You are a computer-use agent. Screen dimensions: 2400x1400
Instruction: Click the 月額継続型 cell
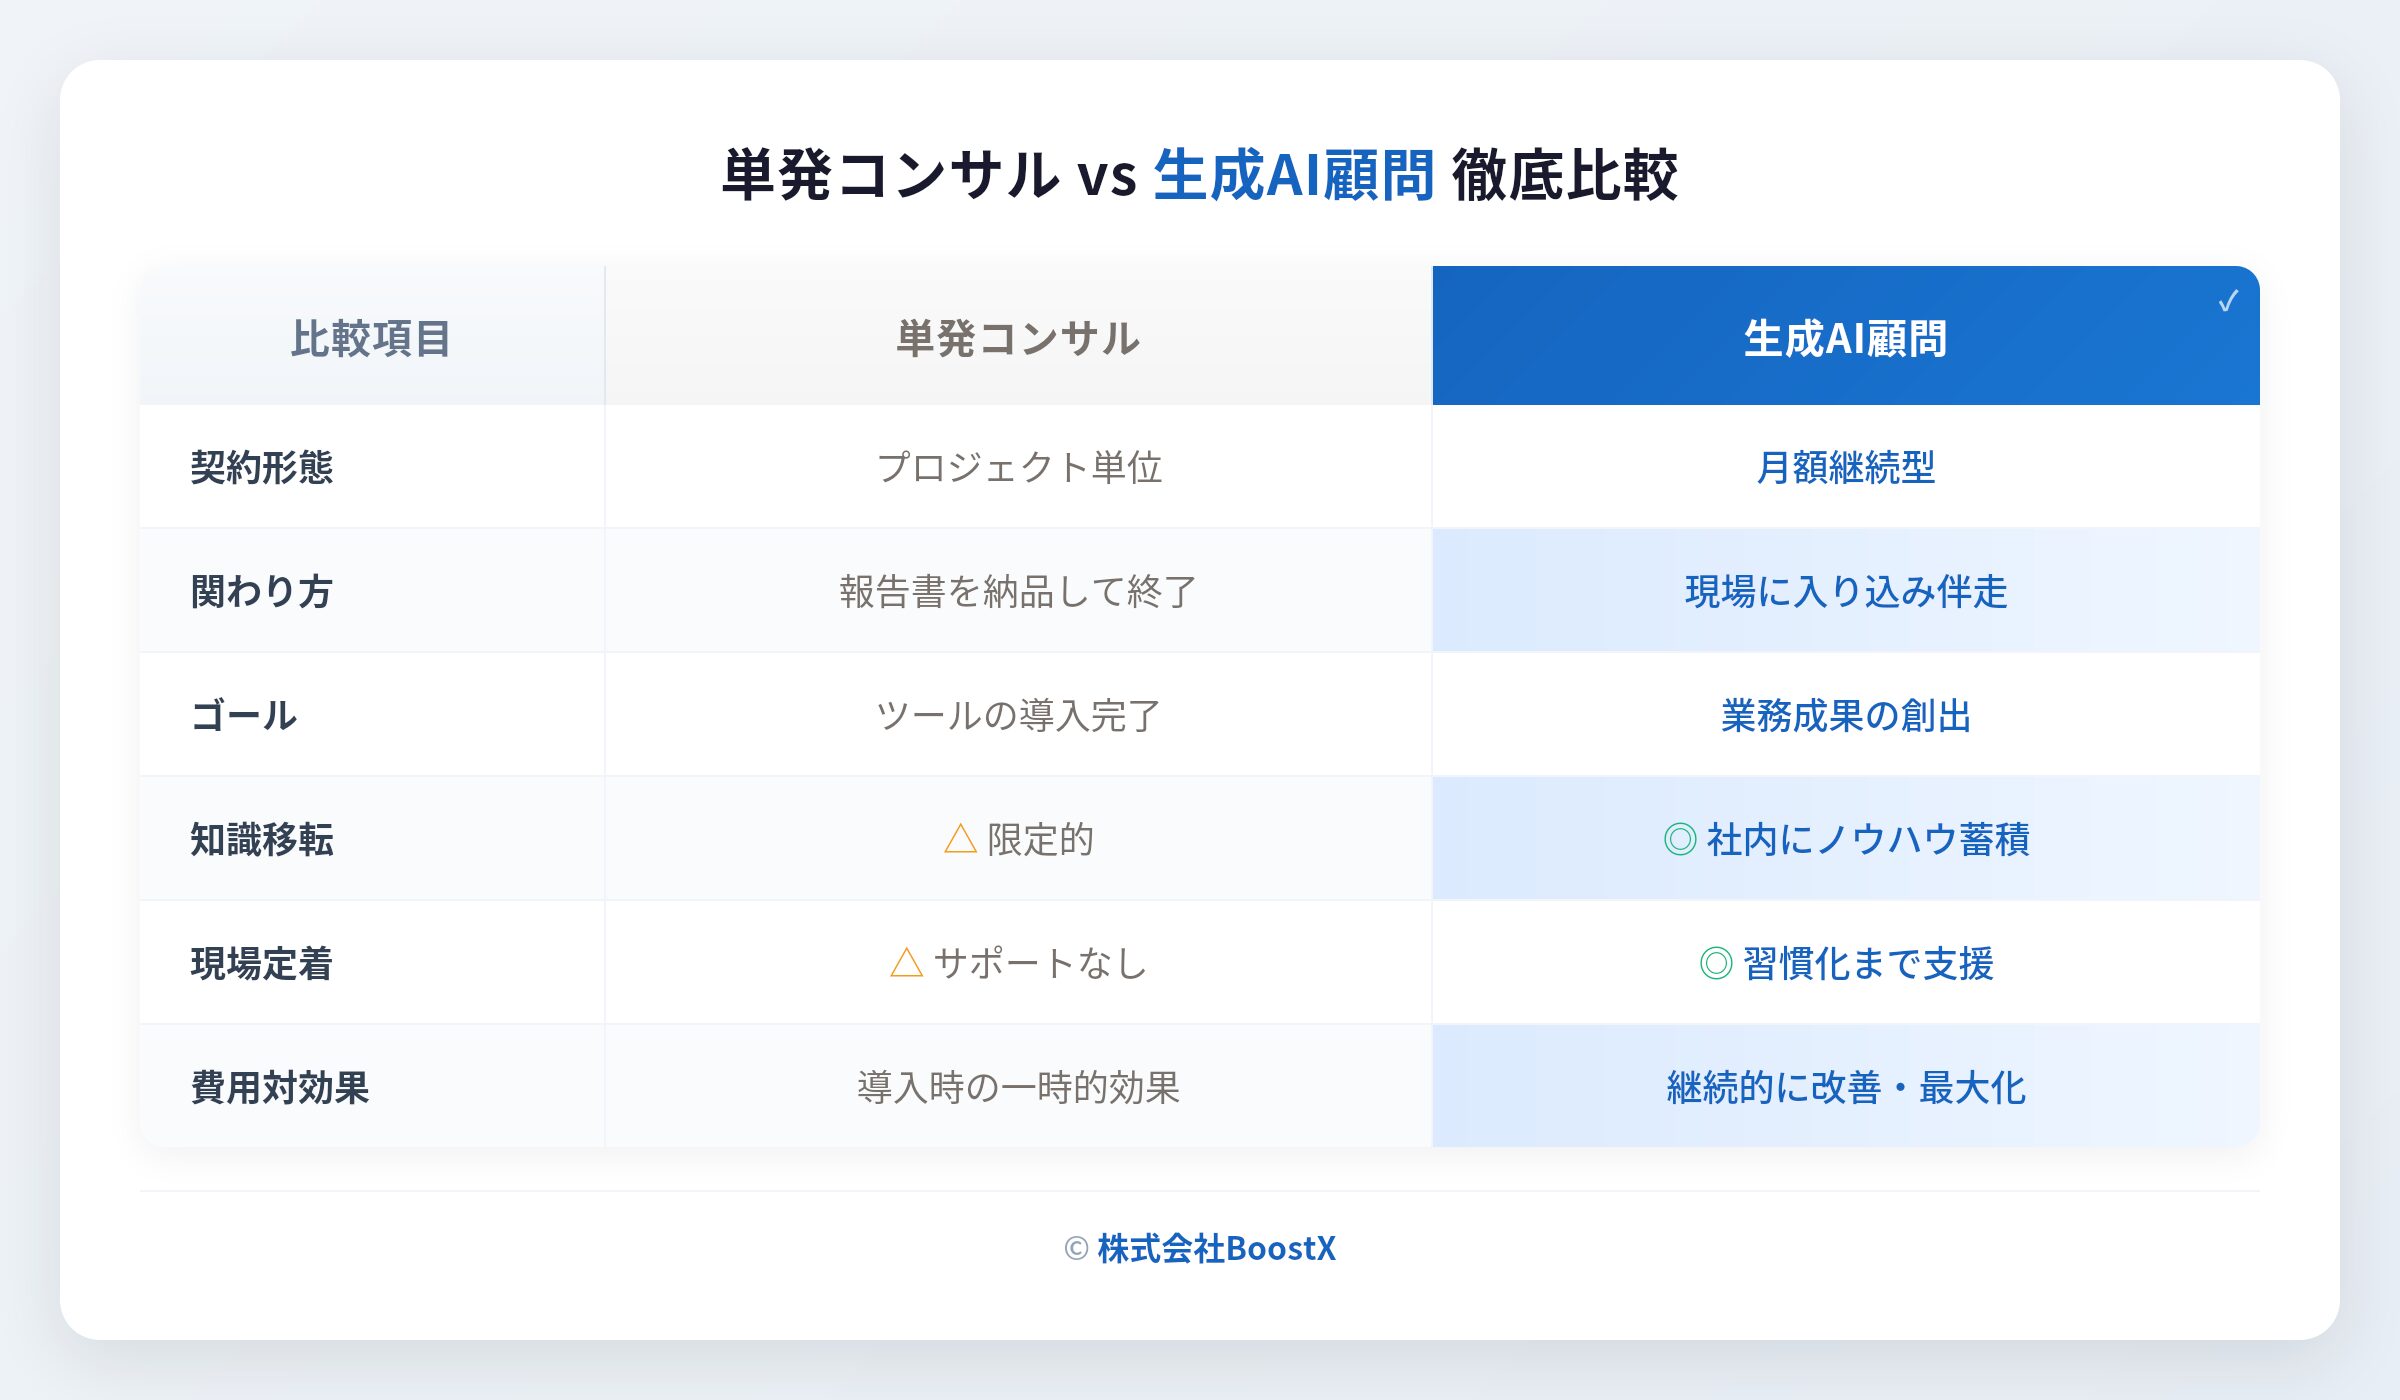click(x=1845, y=467)
